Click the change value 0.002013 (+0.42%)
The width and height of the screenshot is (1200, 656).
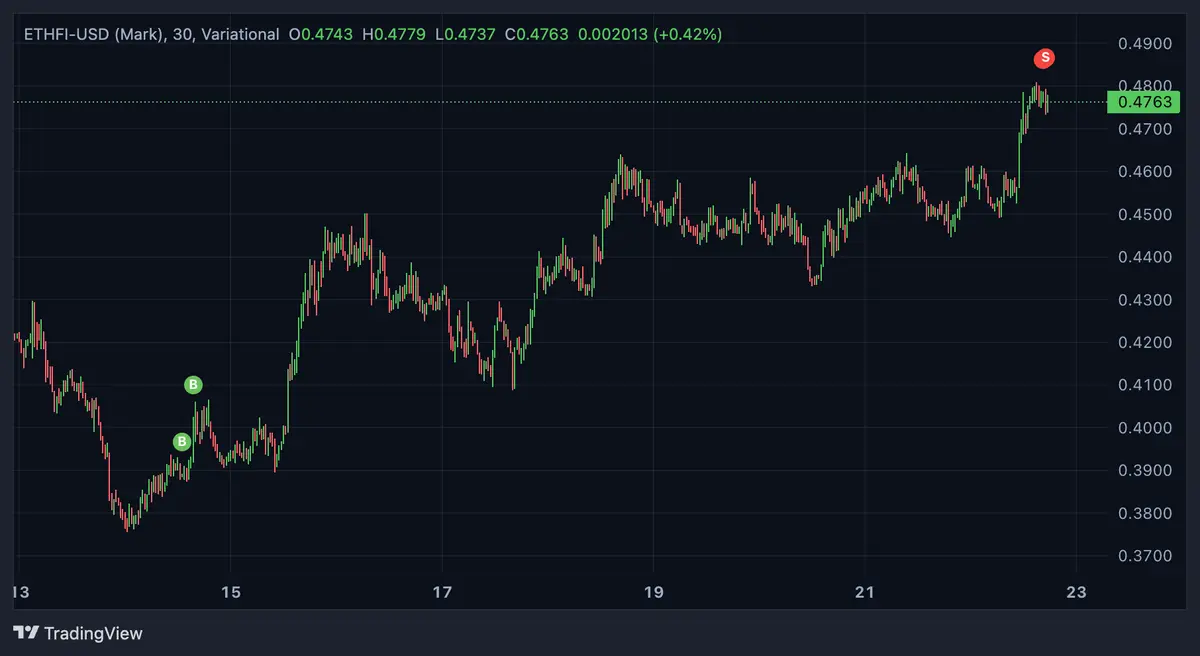pyautogui.click(x=649, y=34)
